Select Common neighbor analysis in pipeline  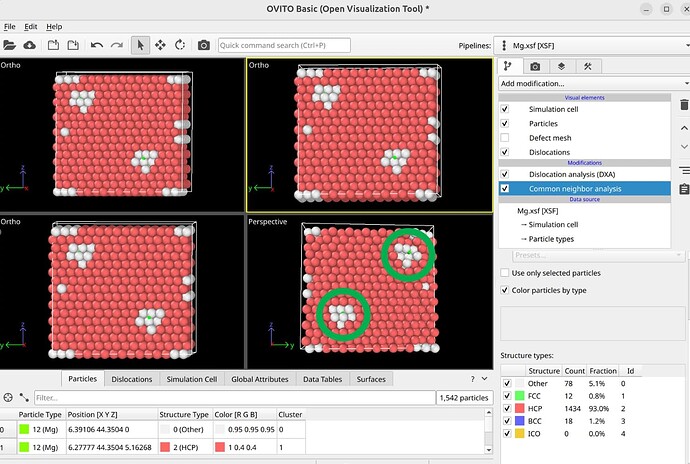click(x=573, y=188)
